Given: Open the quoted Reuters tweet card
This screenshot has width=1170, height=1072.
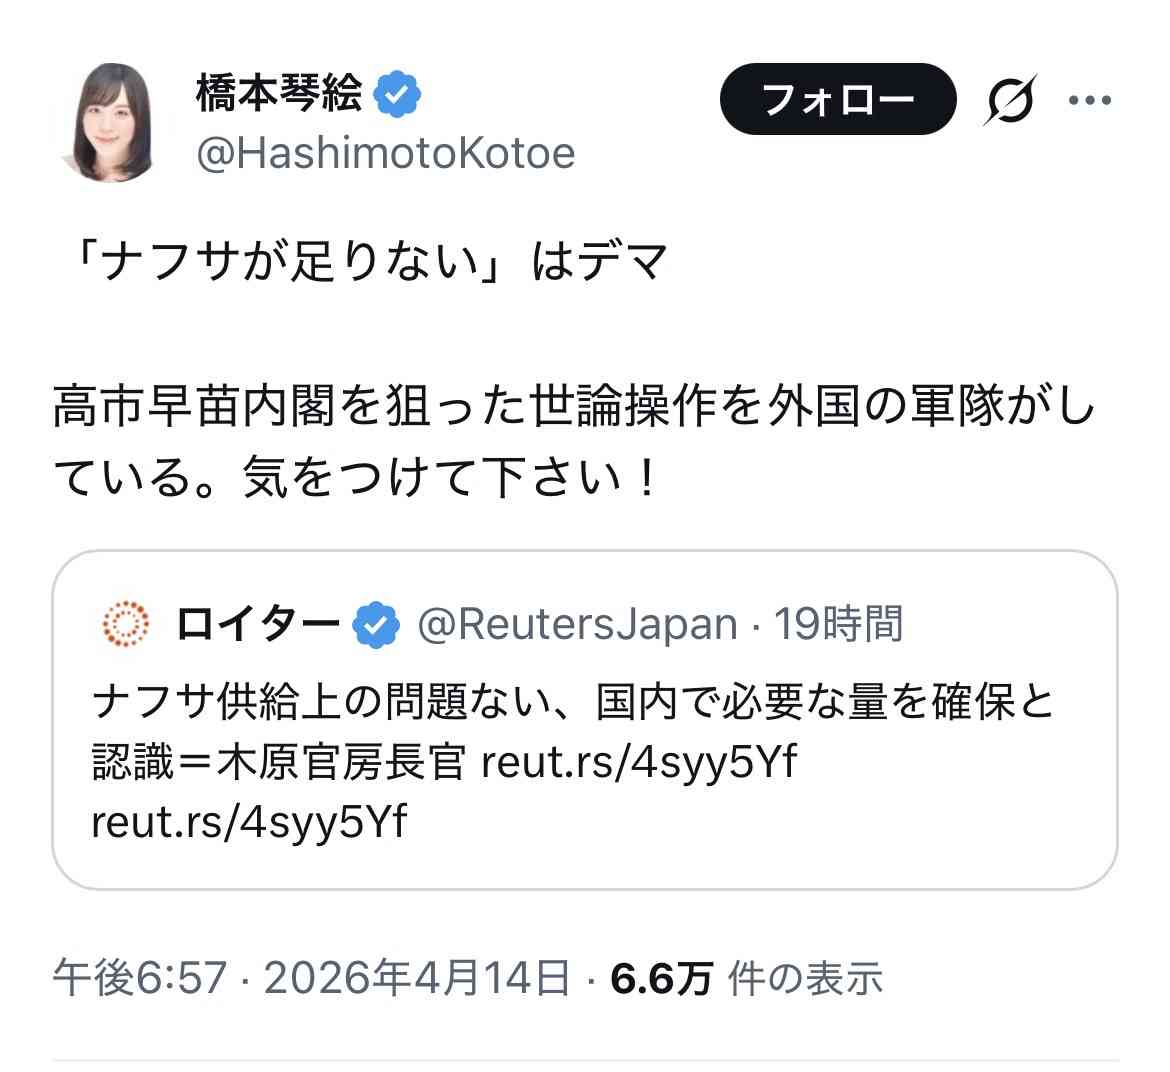Looking at the screenshot, I should [x=585, y=720].
